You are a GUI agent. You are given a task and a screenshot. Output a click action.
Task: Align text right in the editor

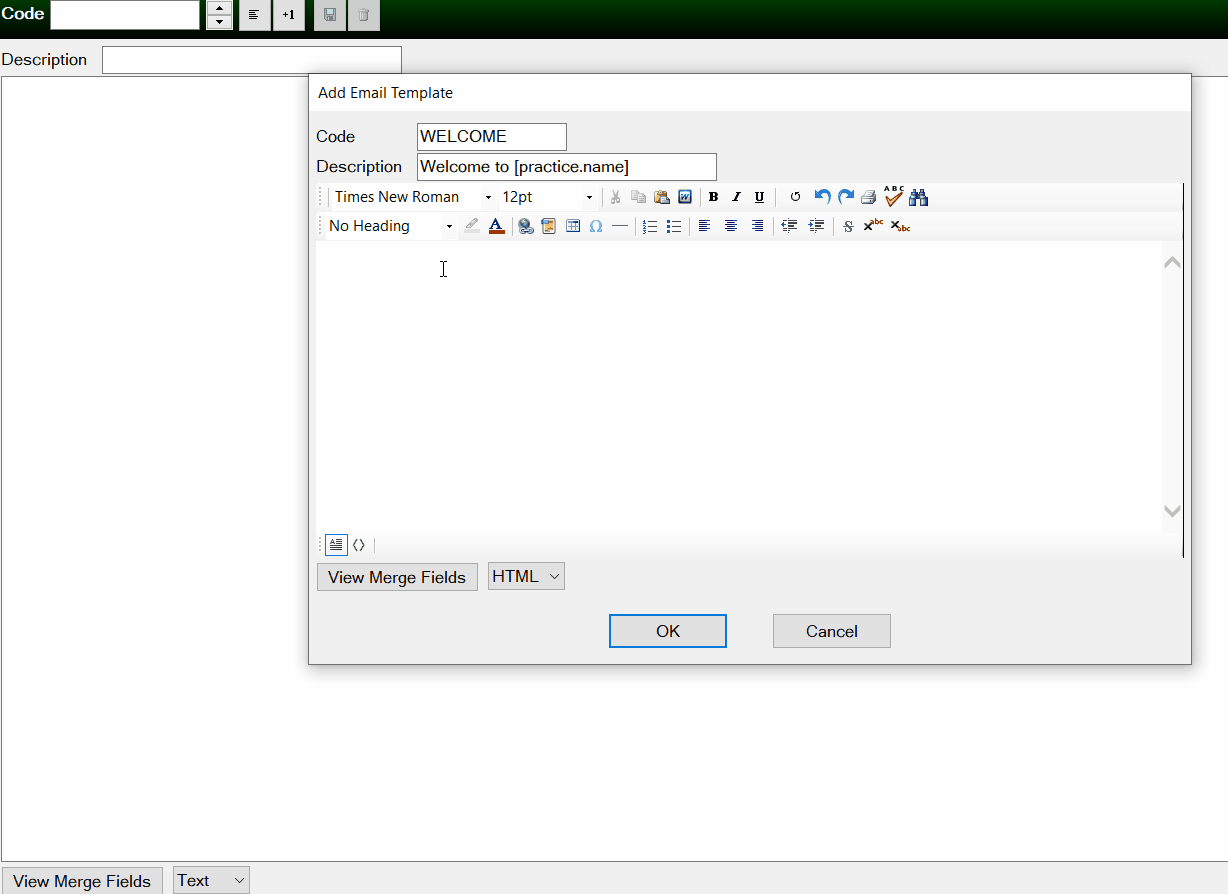(758, 226)
